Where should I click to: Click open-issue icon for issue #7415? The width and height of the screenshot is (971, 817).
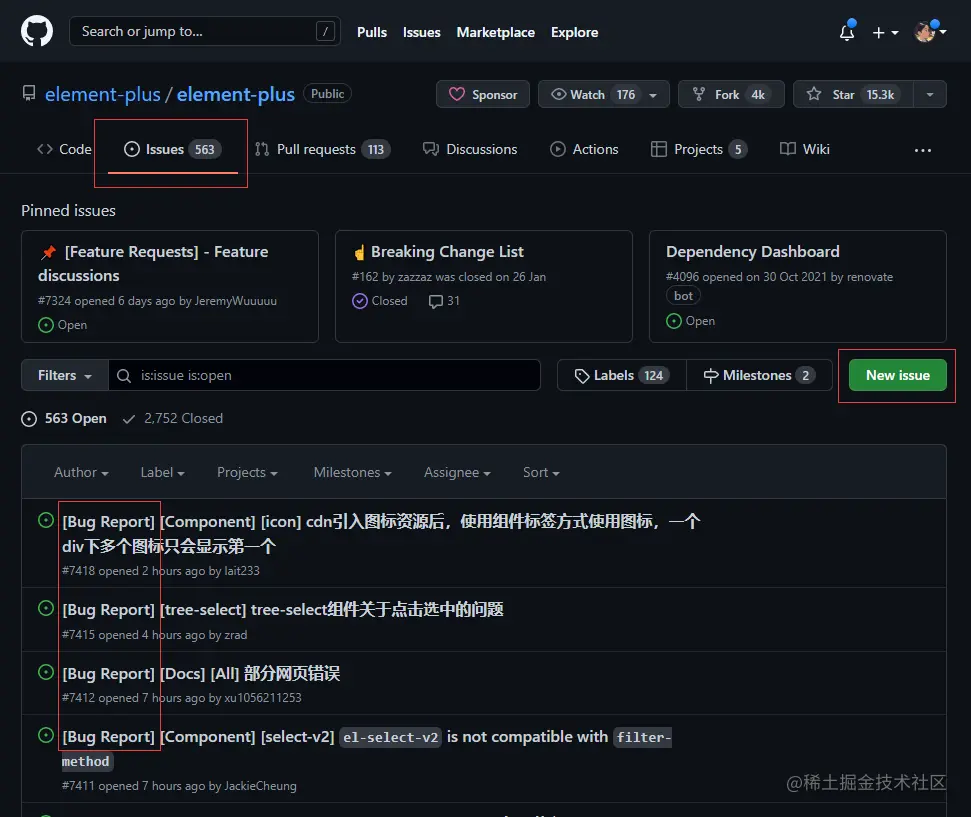46,608
